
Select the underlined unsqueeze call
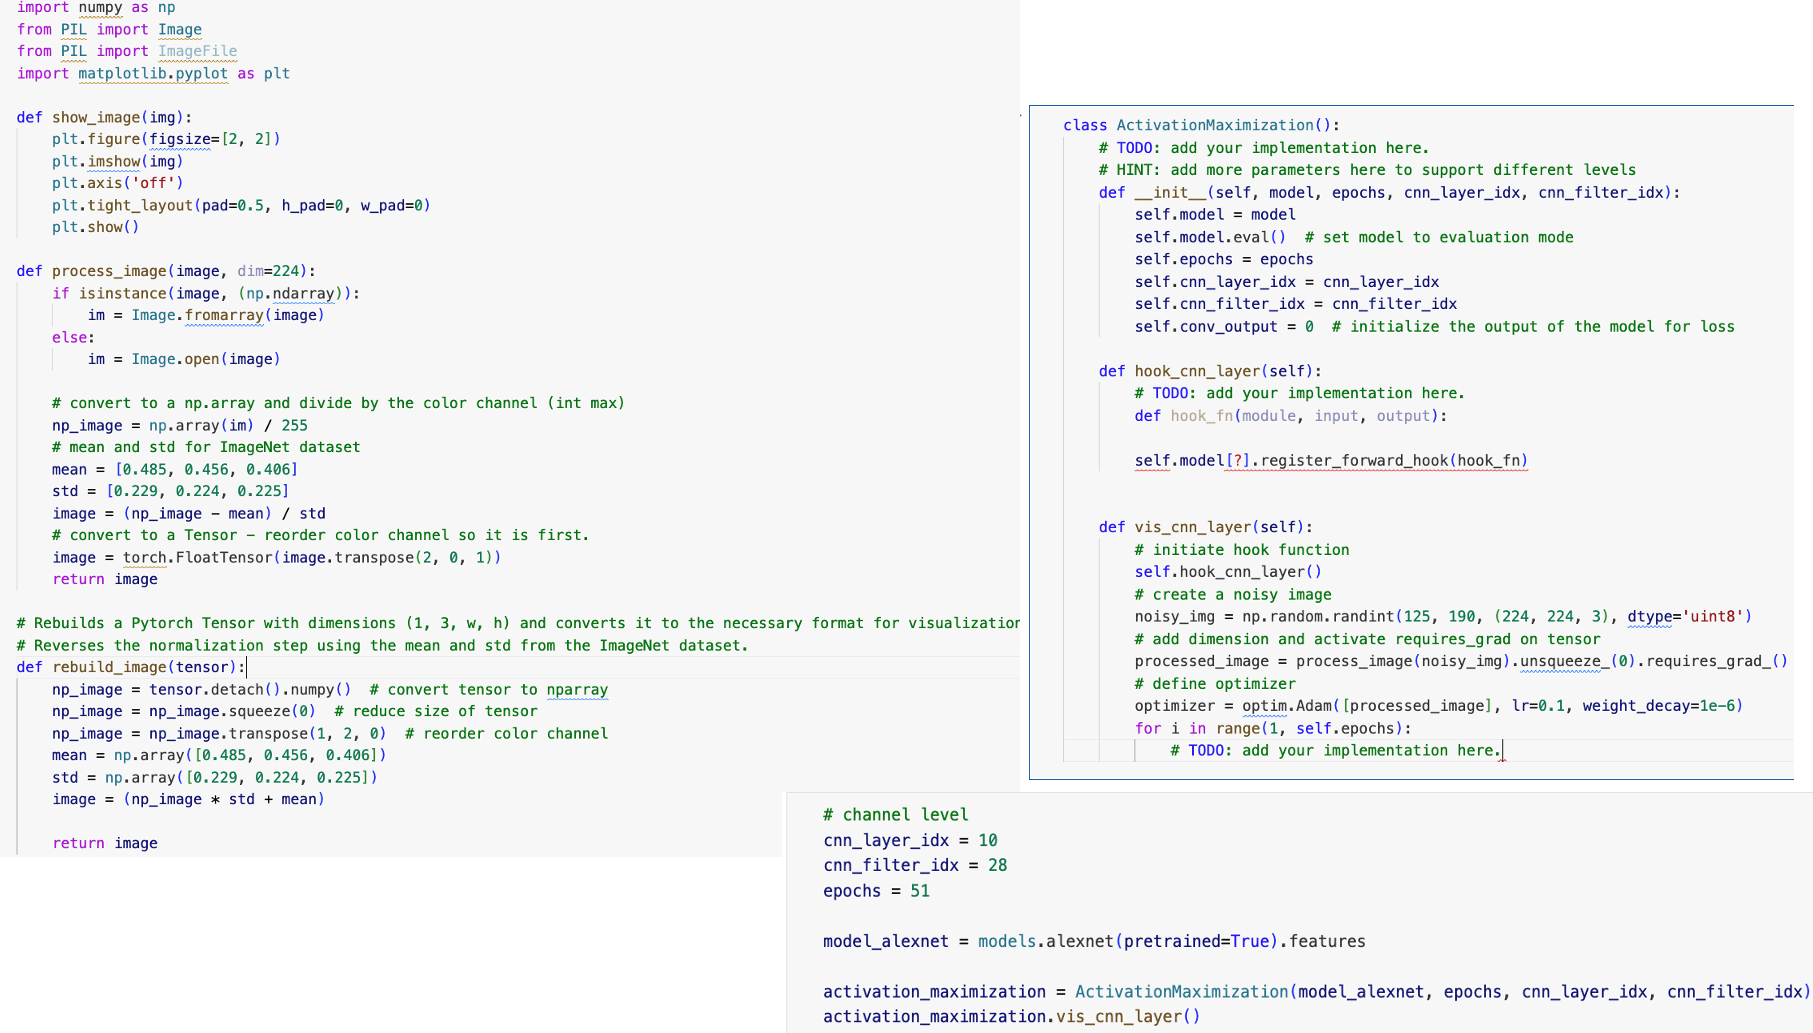point(1563,661)
